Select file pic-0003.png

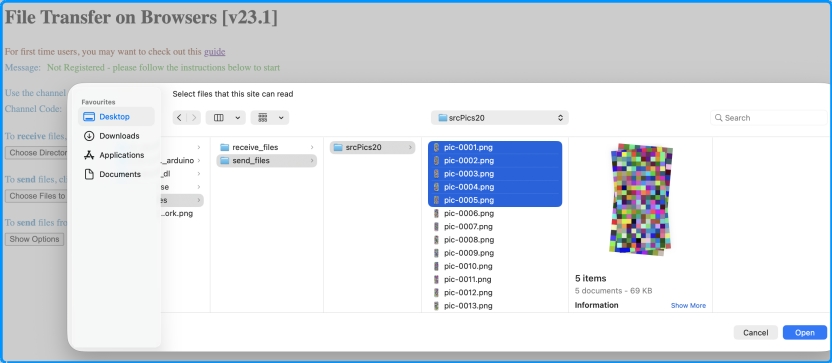click(495, 174)
